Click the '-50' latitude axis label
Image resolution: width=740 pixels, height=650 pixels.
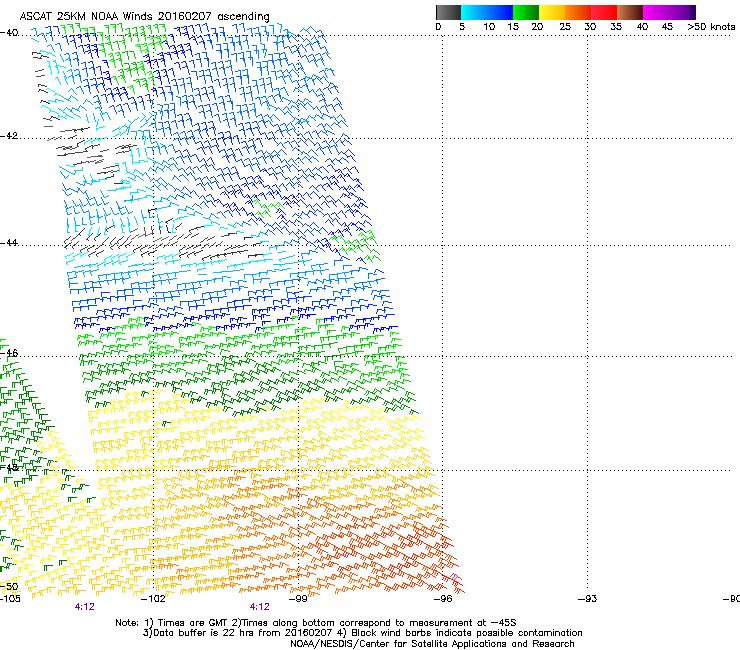tap(9, 586)
